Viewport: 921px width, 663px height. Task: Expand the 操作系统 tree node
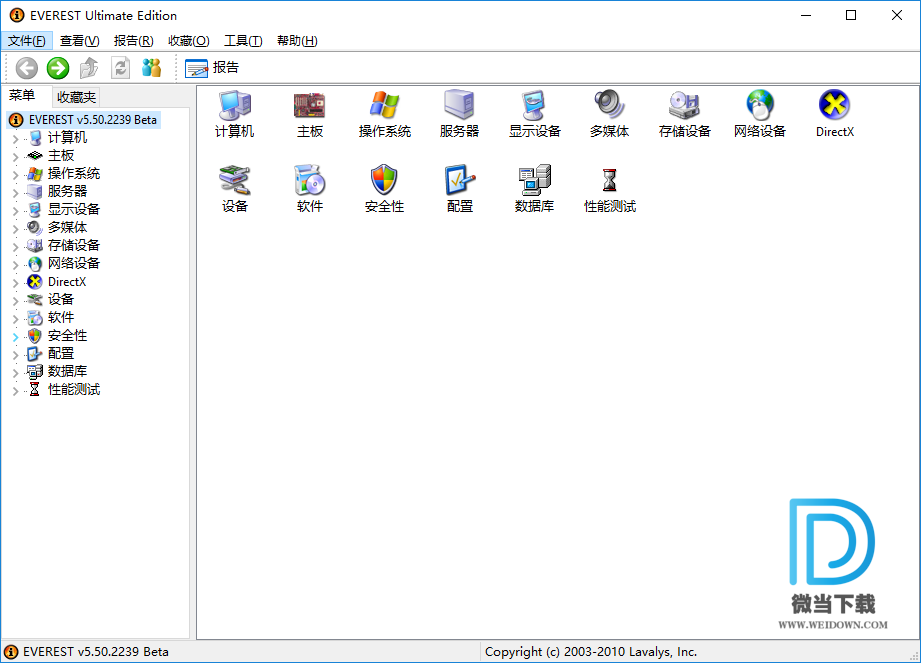(x=16, y=175)
